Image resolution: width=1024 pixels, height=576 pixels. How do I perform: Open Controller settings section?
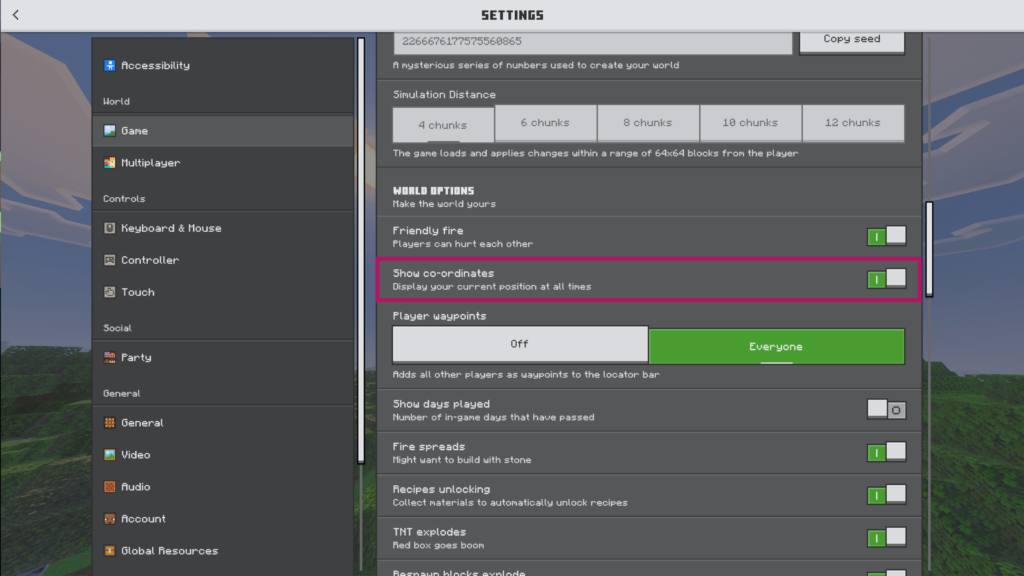[x=223, y=260]
